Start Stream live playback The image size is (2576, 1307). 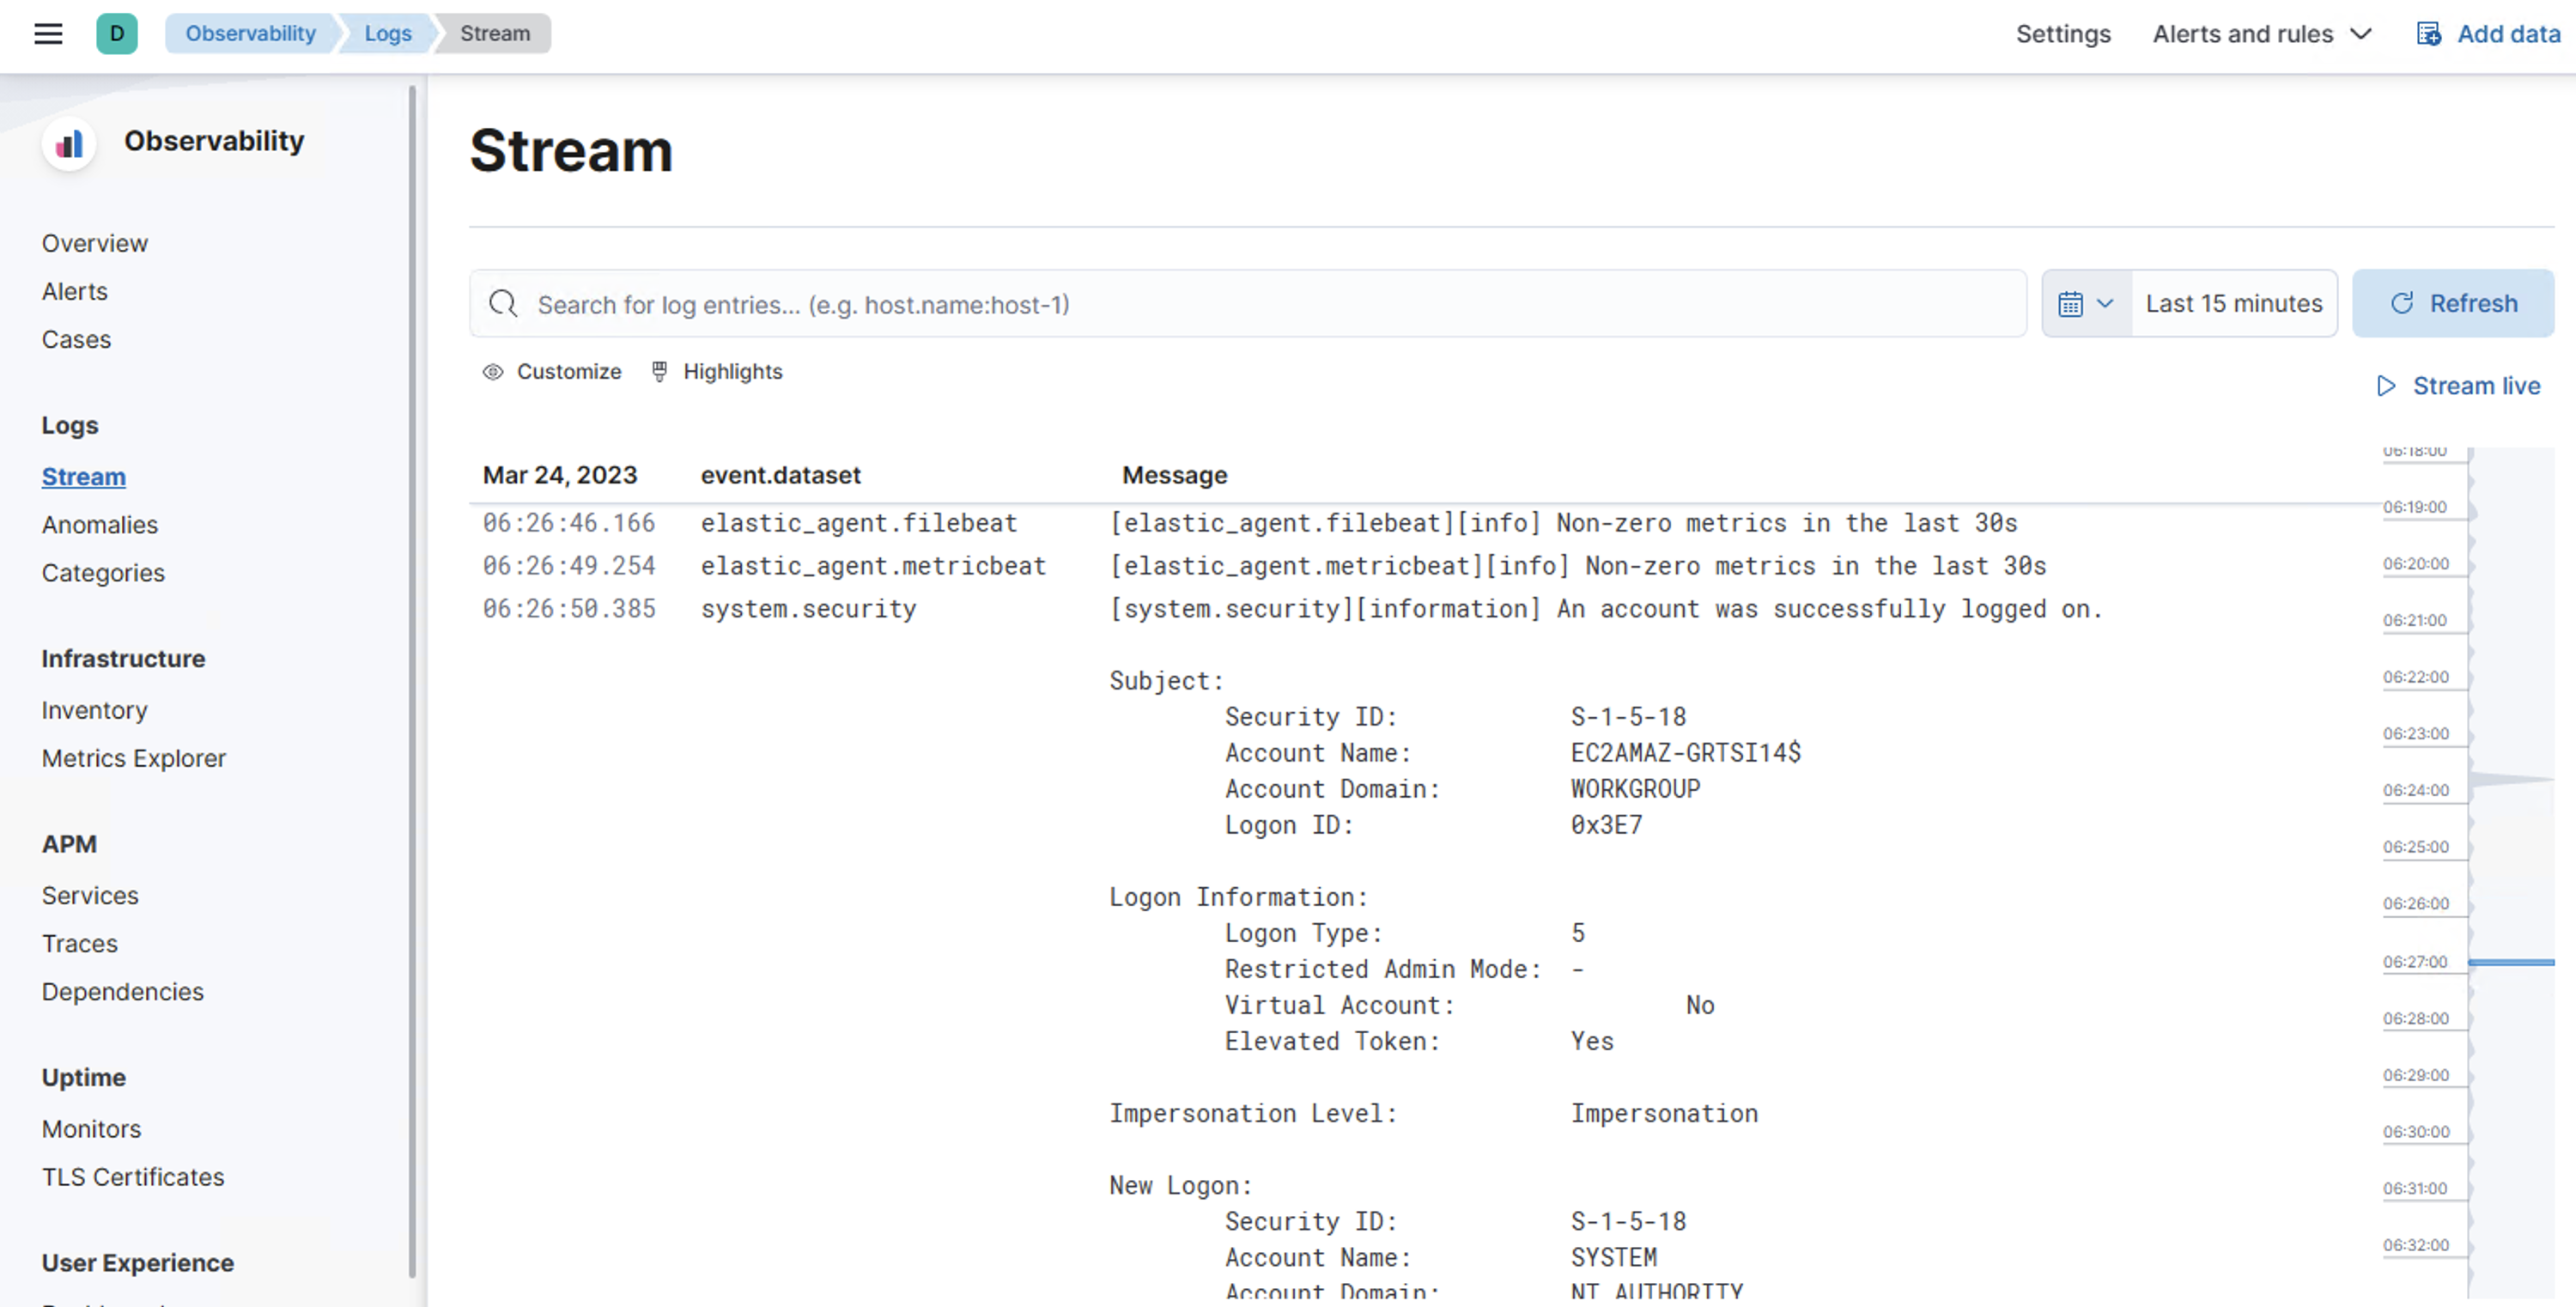2458,386
